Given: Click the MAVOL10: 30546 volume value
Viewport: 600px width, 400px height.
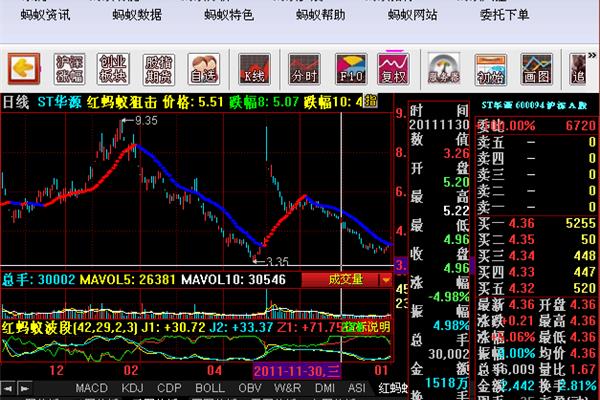Looking at the screenshot, I should coord(233,279).
